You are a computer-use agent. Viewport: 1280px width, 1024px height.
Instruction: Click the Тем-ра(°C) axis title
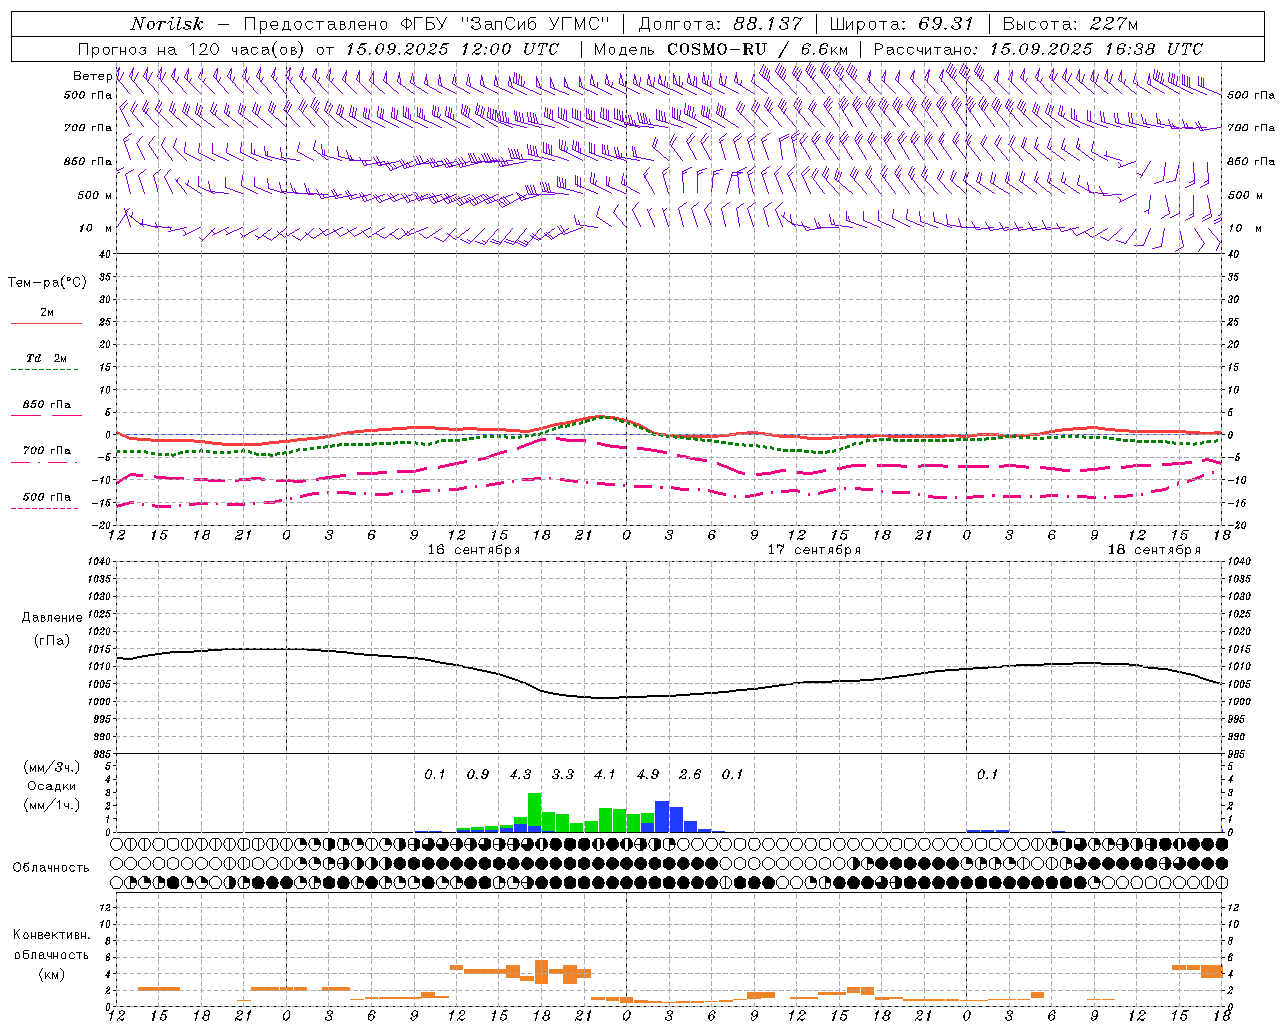click(47, 283)
